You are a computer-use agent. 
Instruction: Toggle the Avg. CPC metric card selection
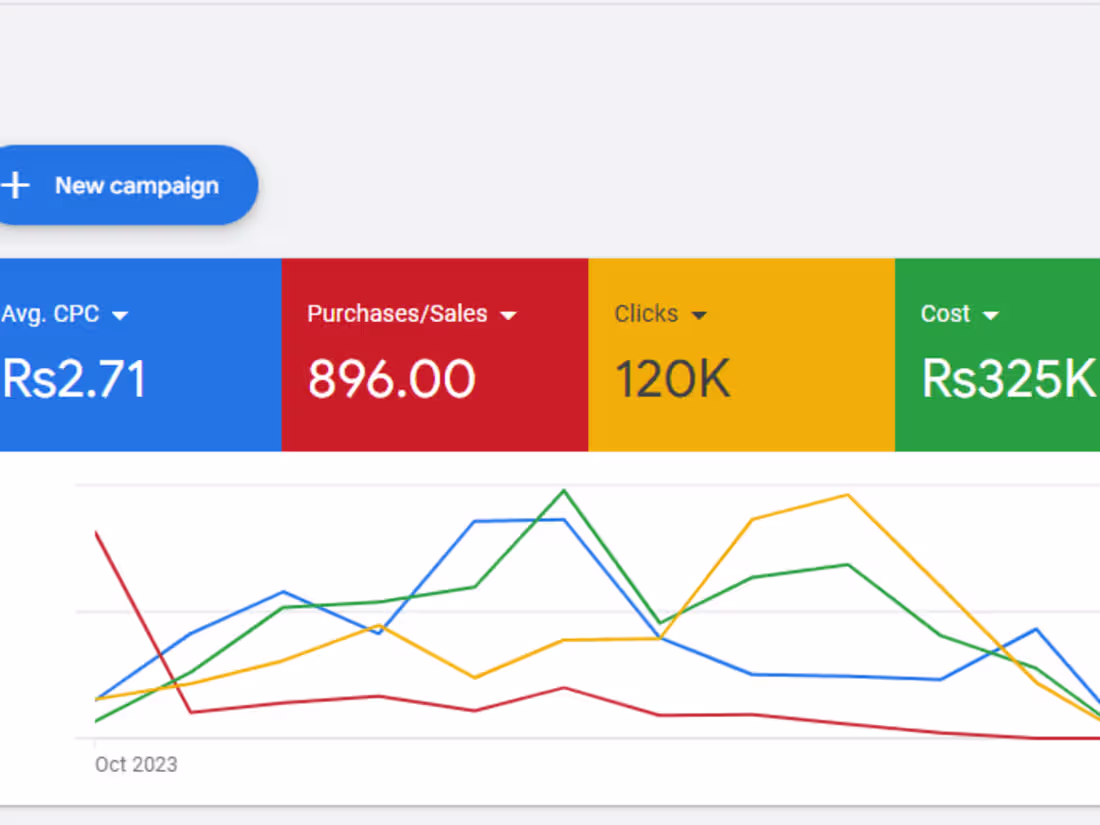pos(140,355)
